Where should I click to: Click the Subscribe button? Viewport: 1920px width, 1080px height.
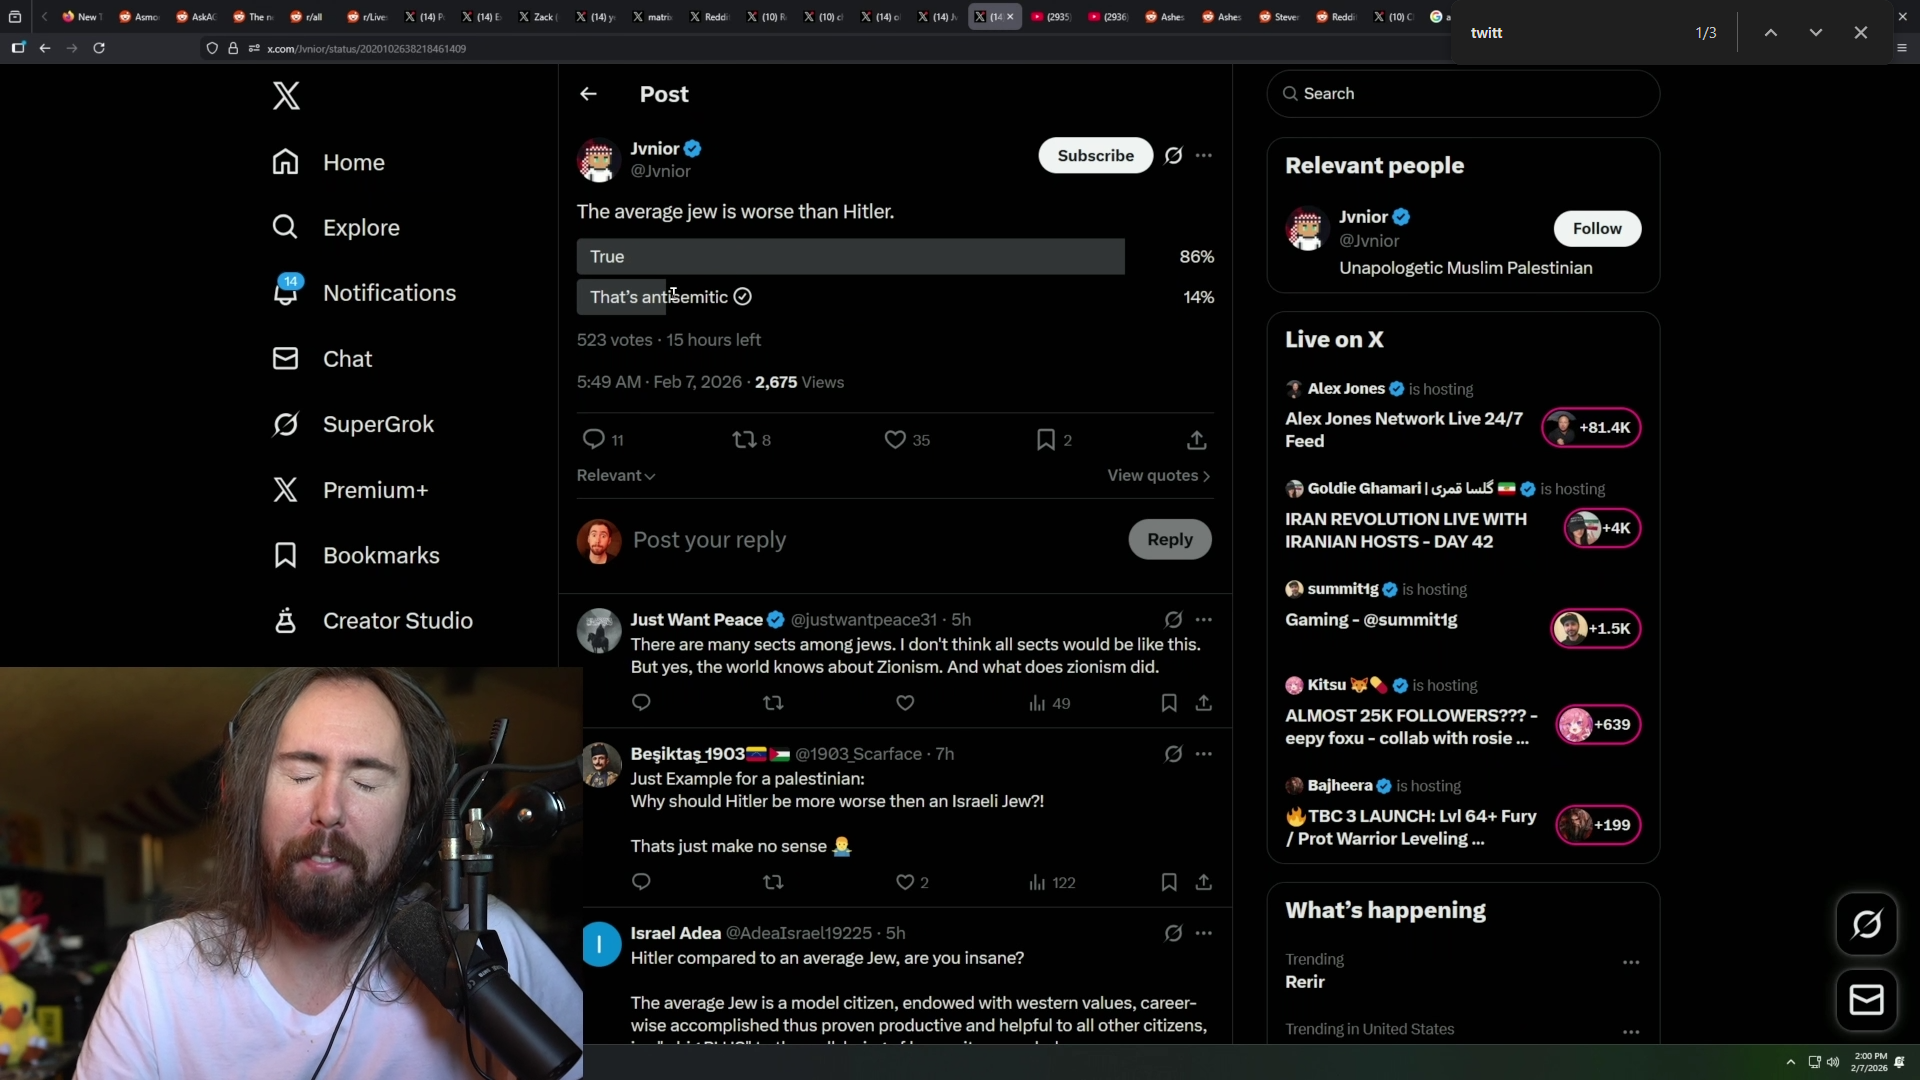(1095, 155)
